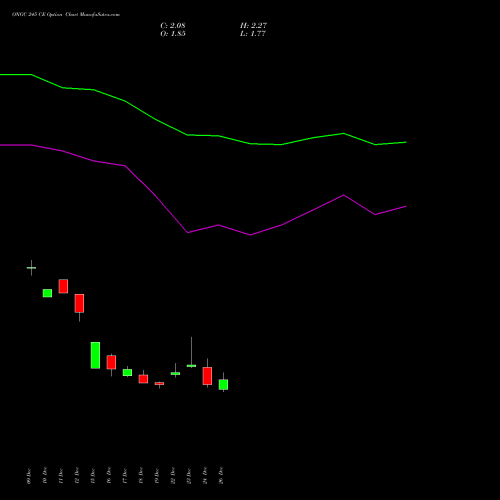Click the close value C: 2.08
Image resolution: width=500 pixels, height=500 pixels.
pyautogui.click(x=173, y=26)
